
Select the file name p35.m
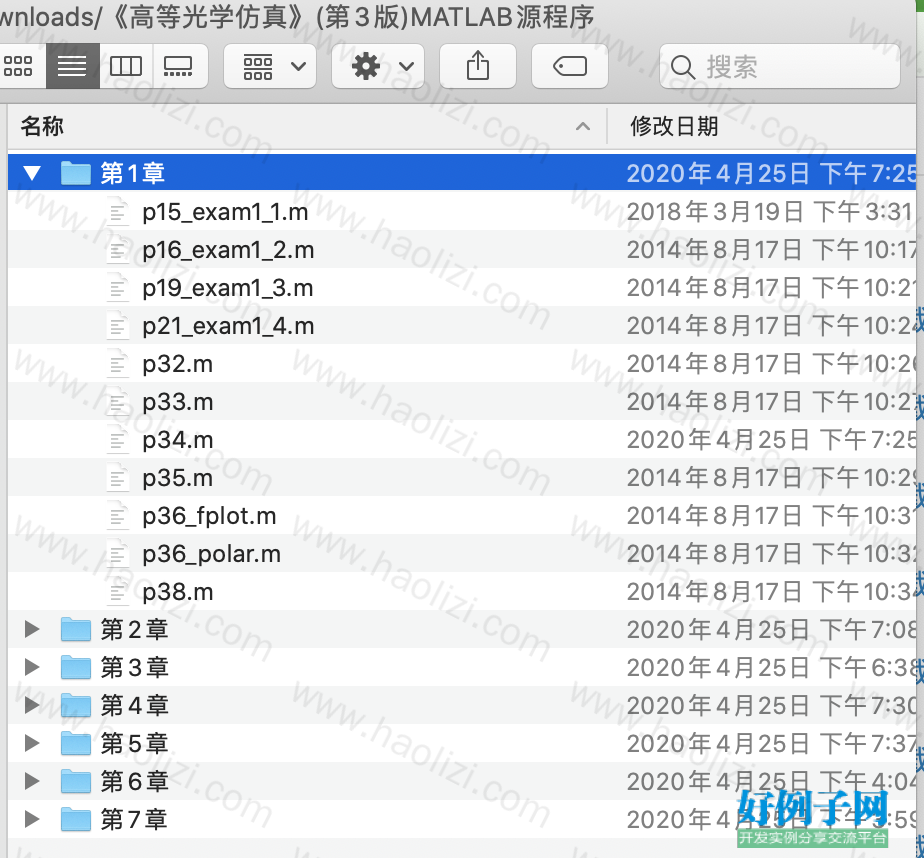177,478
